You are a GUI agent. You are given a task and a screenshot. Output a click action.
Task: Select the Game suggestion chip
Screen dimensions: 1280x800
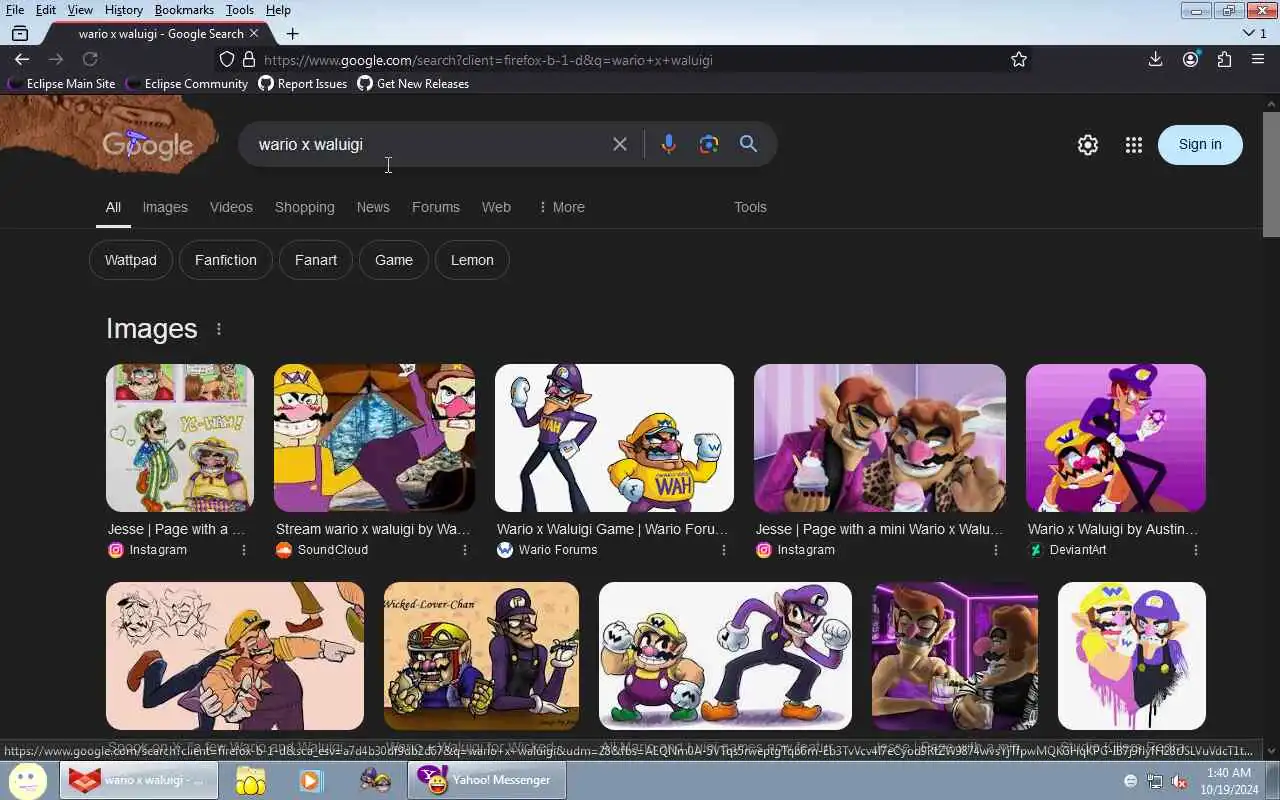pos(394,260)
